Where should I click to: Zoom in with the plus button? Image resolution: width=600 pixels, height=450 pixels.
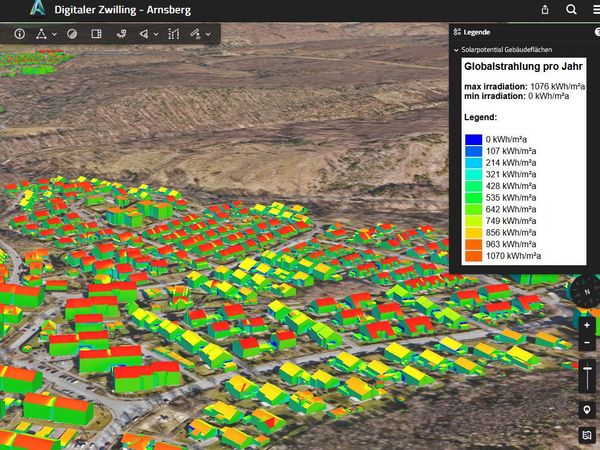(587, 325)
